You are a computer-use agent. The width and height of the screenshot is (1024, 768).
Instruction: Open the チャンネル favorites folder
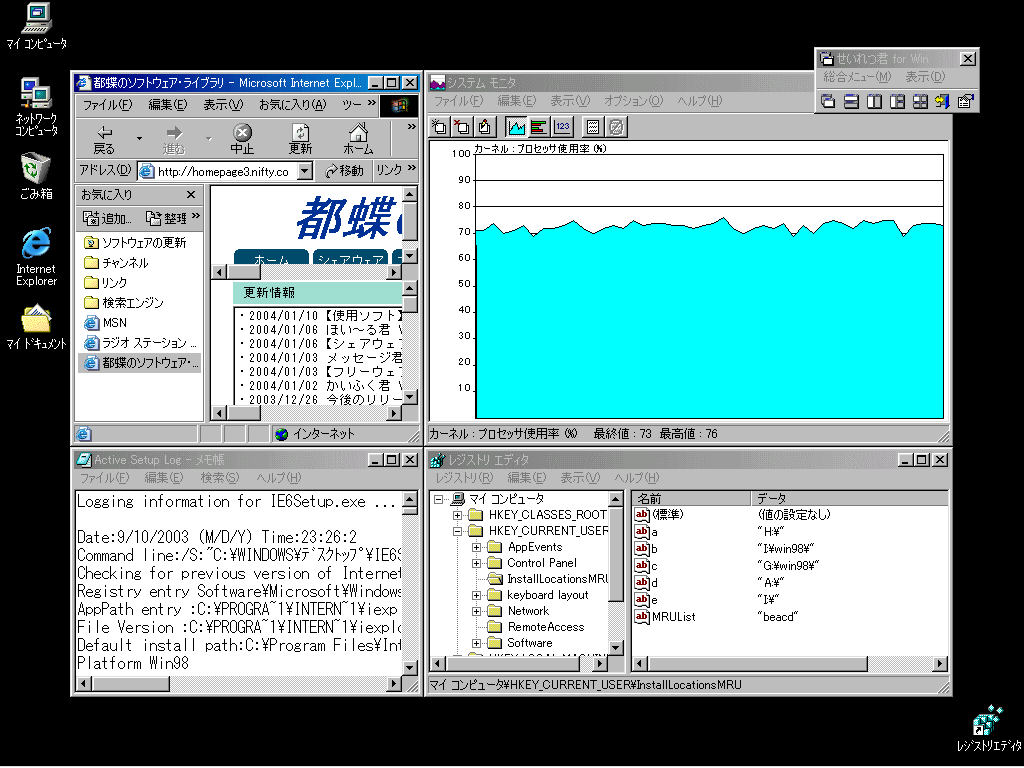116,263
